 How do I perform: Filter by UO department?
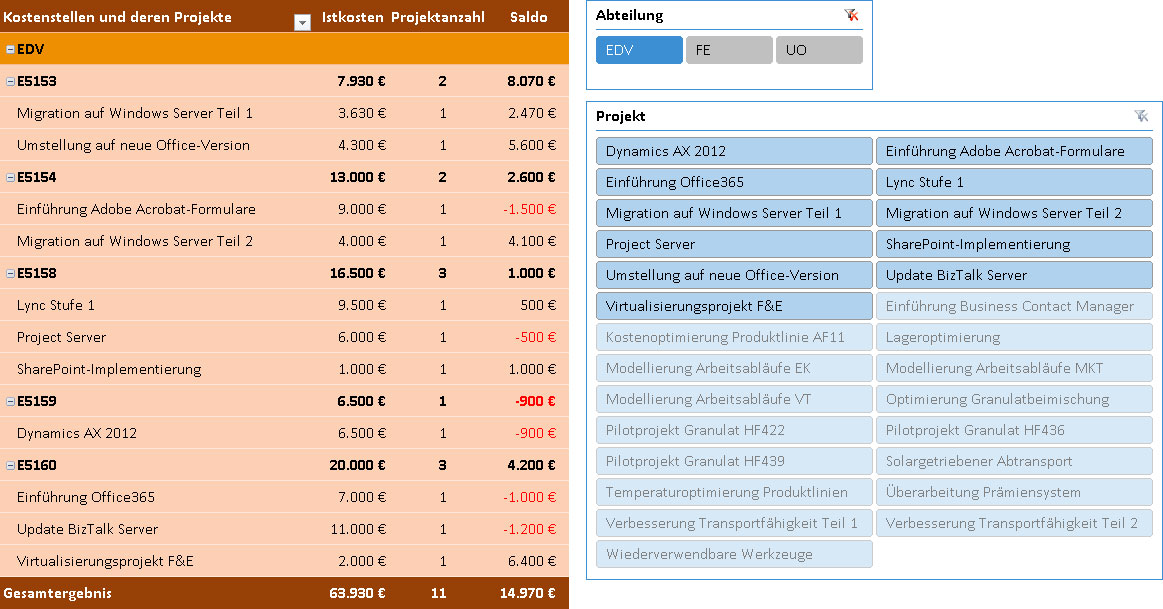(x=819, y=50)
